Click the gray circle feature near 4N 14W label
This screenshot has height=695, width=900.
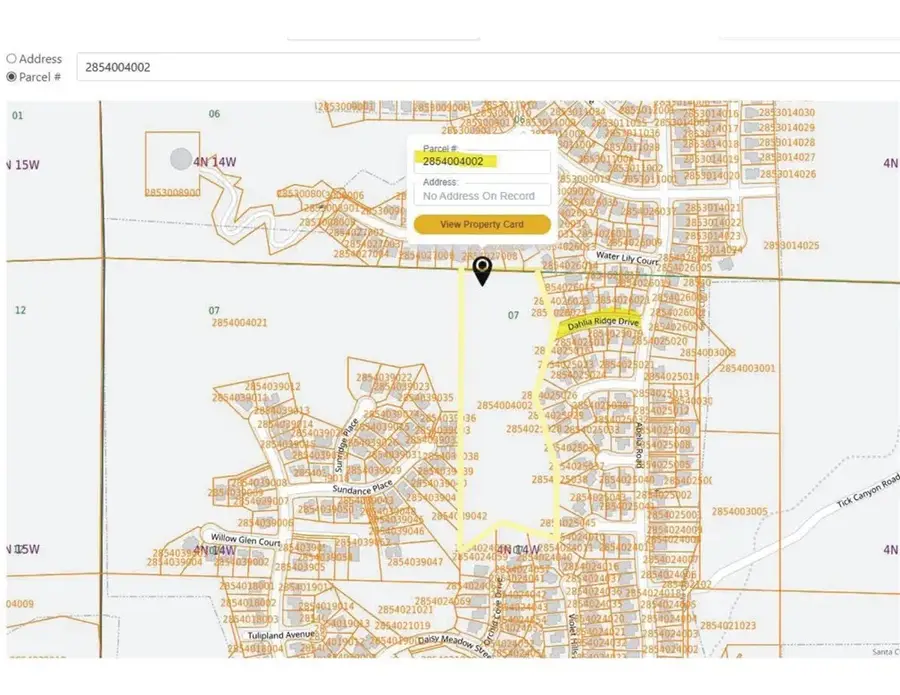(180, 158)
